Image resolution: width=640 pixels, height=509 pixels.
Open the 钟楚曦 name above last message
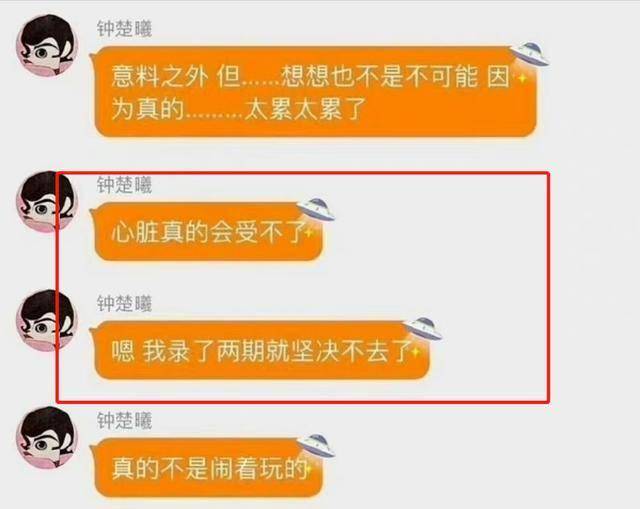tap(124, 421)
